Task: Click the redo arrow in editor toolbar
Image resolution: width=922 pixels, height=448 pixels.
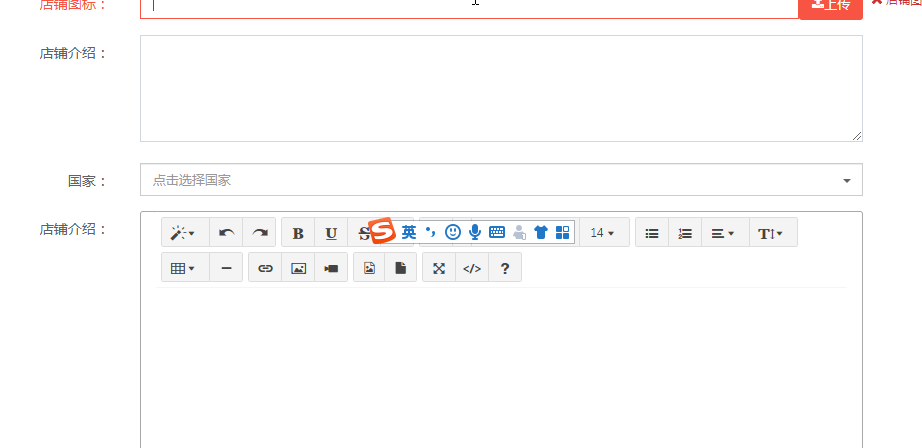Action: (259, 233)
